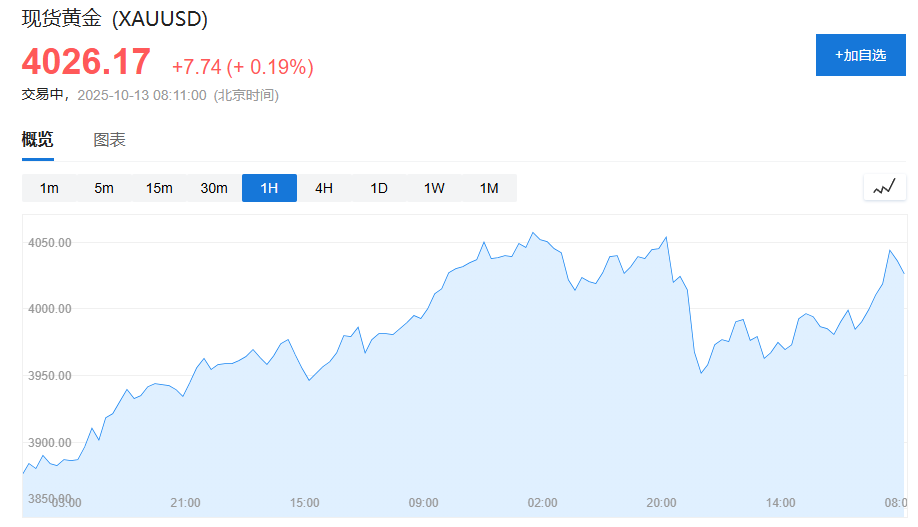Click the 4000.00 price axis label
Viewport: 918px width, 527px height.
tap(50, 309)
